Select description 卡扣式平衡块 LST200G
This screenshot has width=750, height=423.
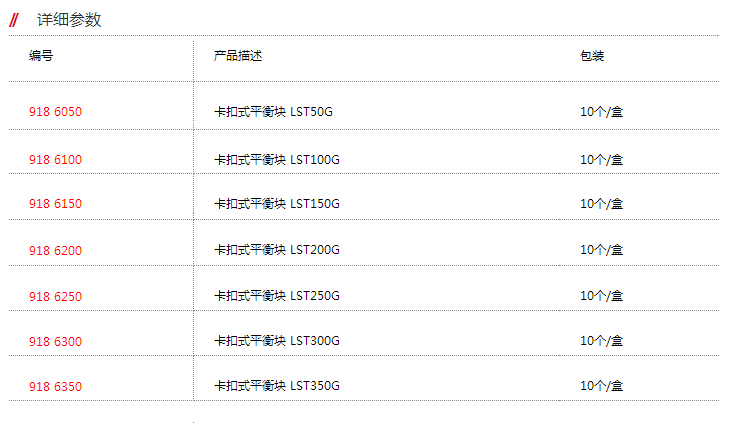pyautogui.click(x=277, y=250)
